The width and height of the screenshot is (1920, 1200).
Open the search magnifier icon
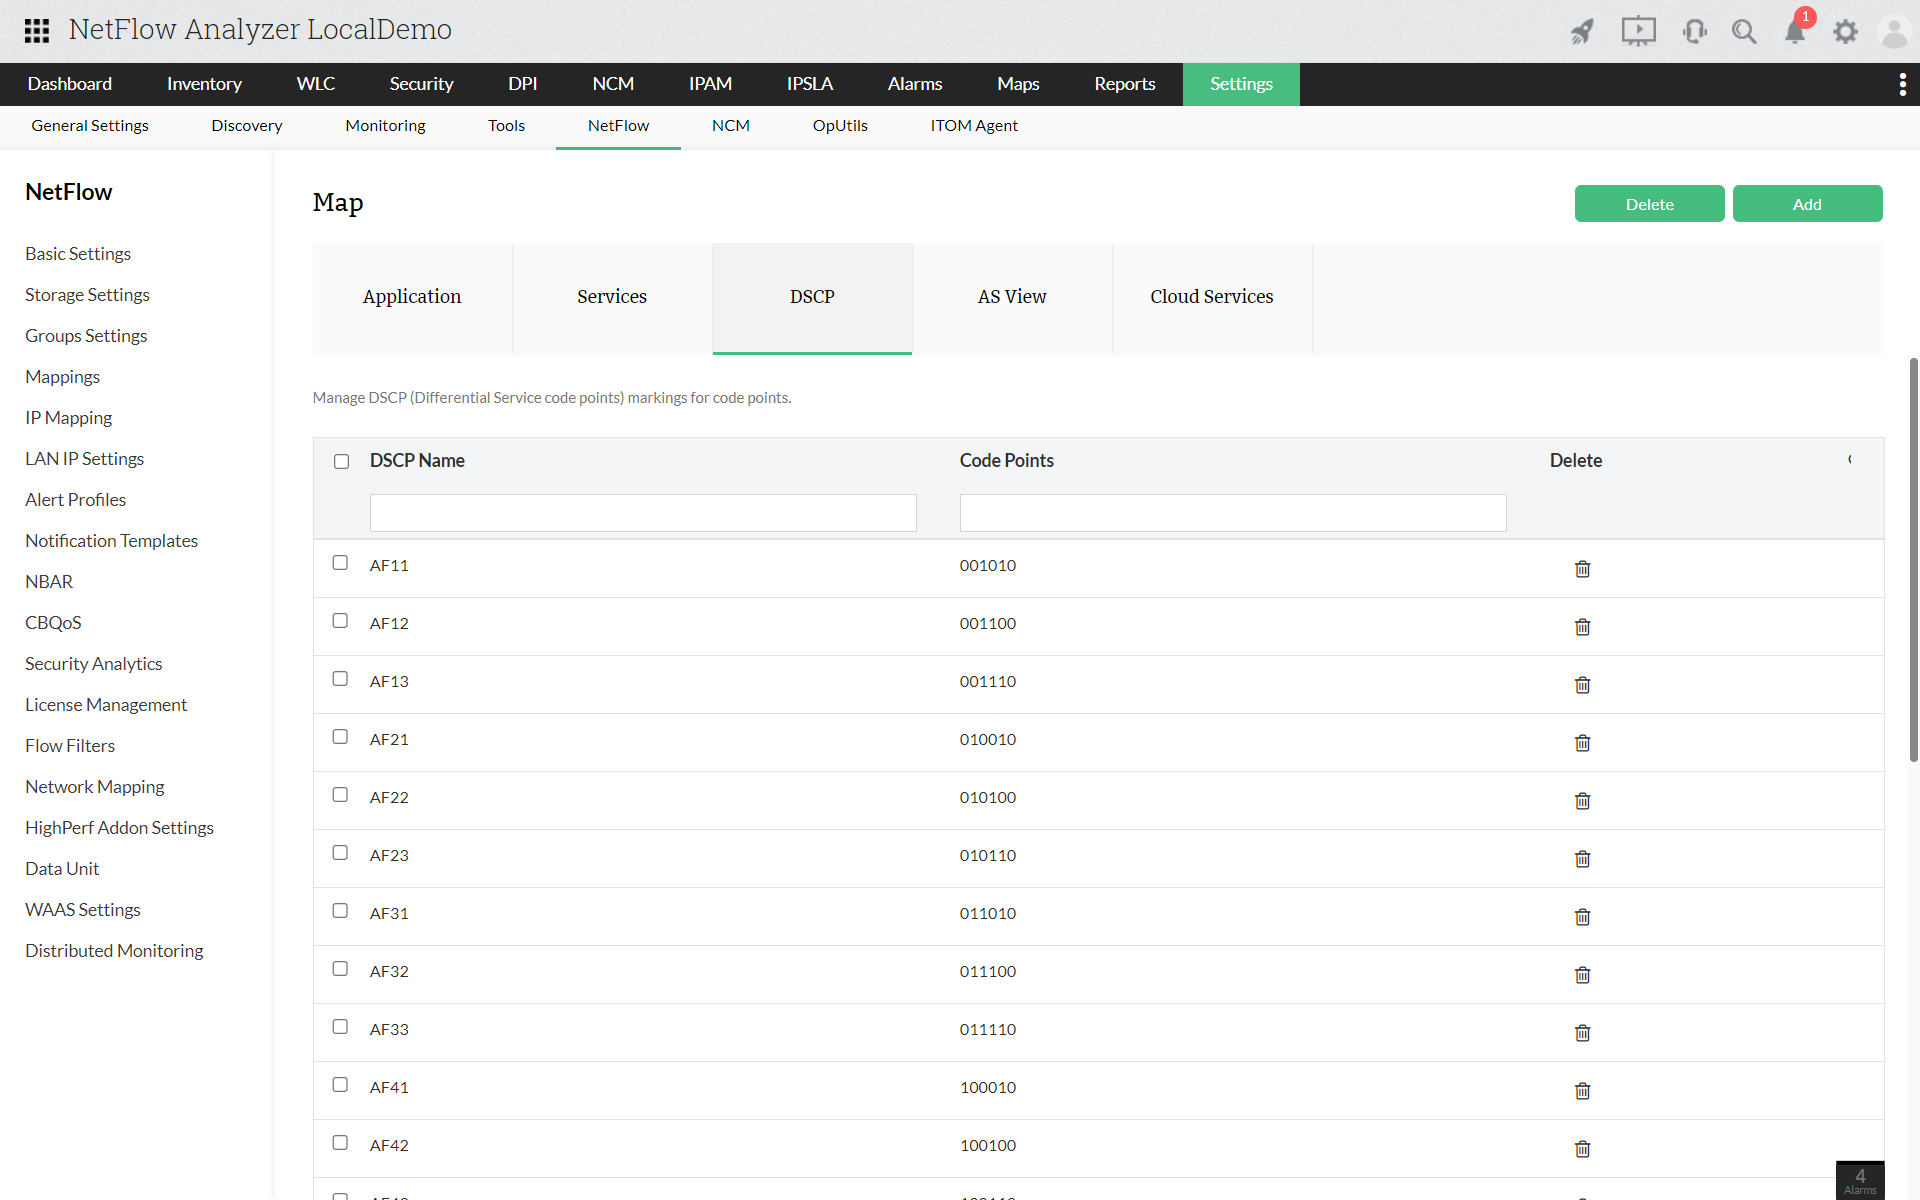tap(1744, 31)
